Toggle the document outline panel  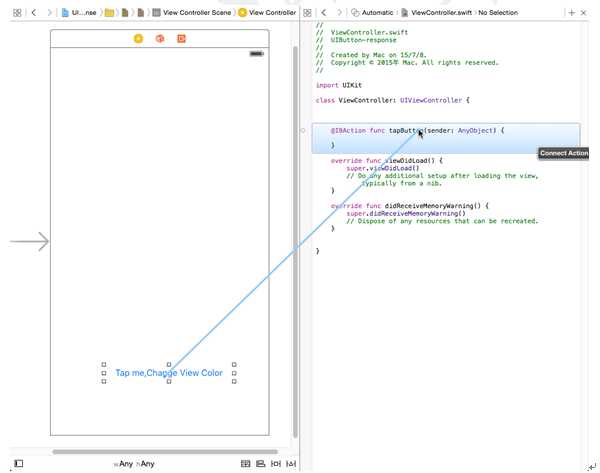pos(19,463)
